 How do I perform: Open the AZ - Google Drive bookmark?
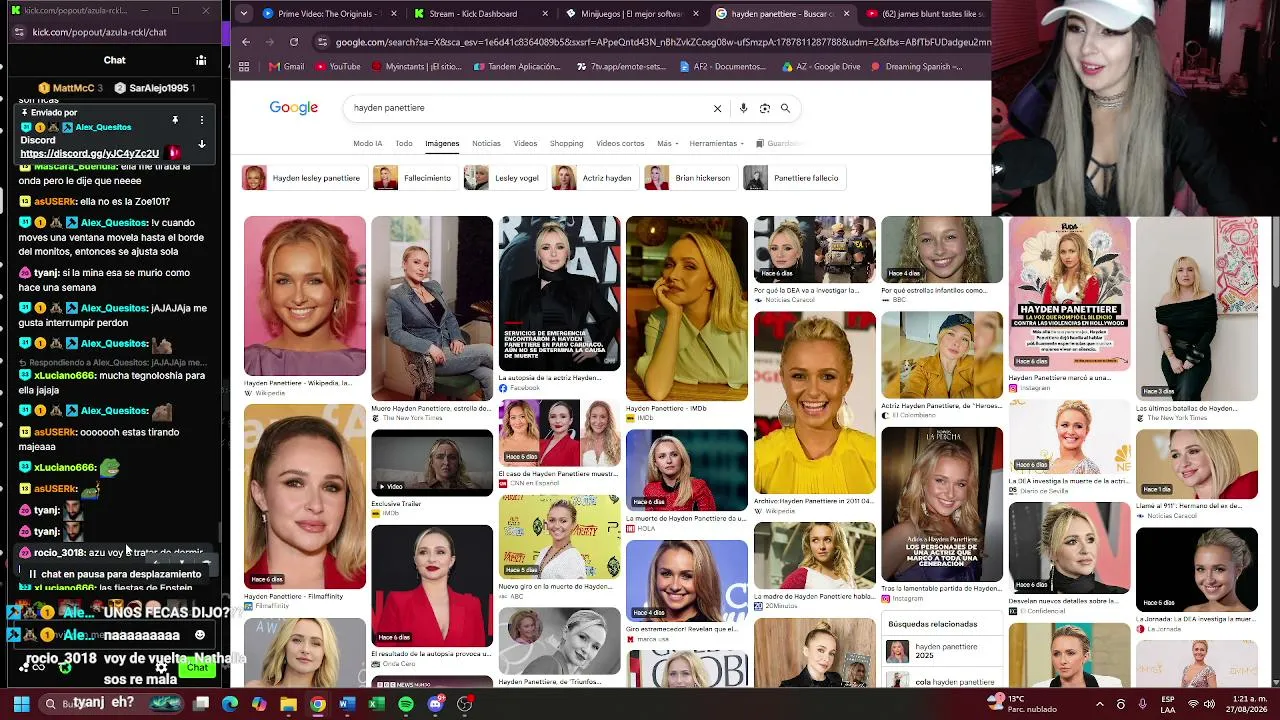[821, 67]
